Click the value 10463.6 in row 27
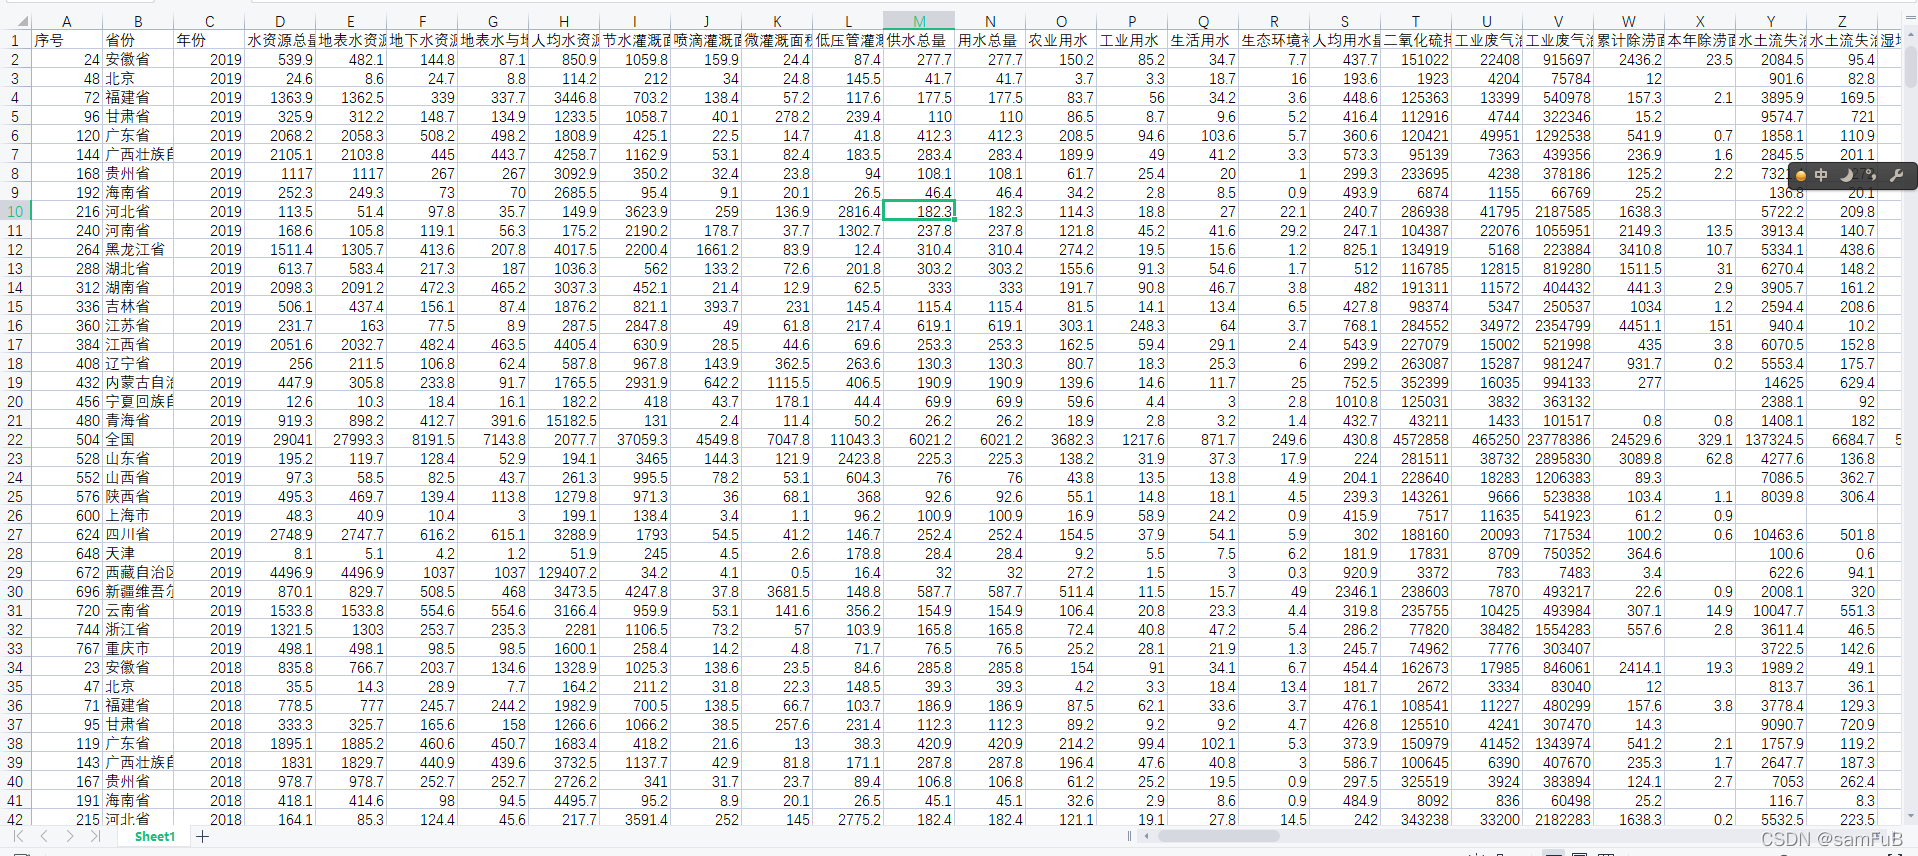The image size is (1918, 856). click(1771, 534)
